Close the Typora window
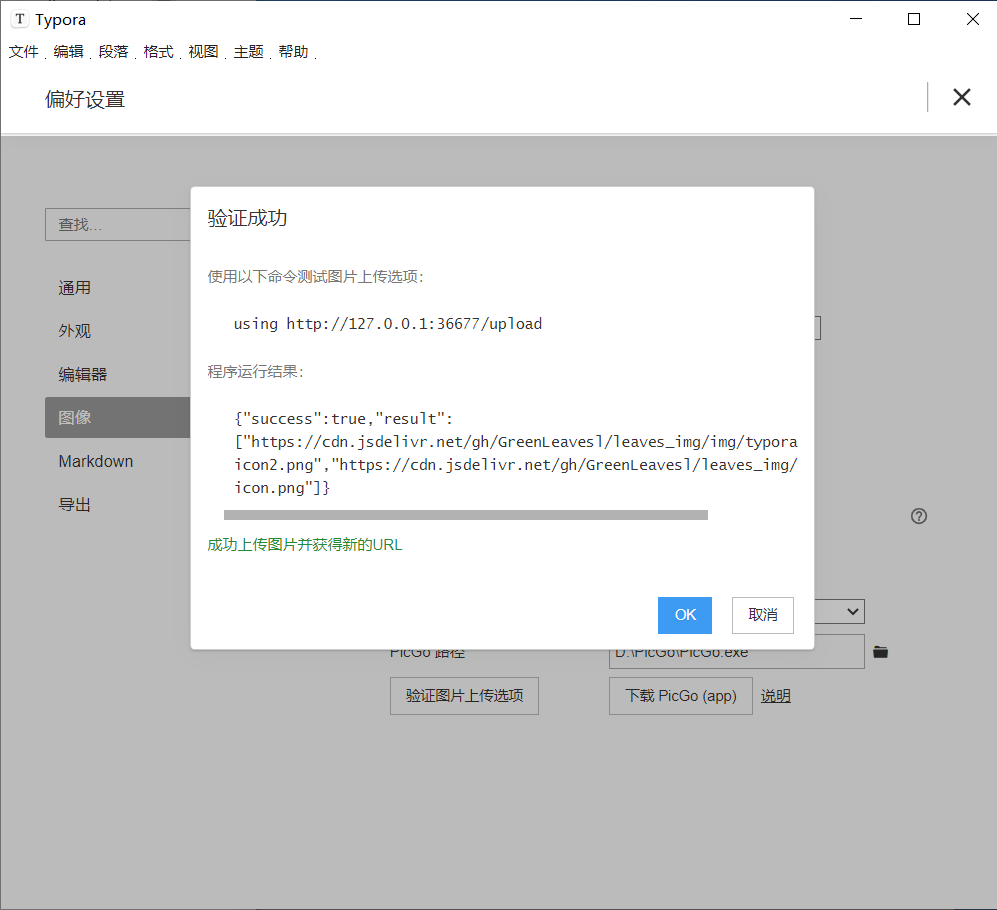 [x=972, y=19]
